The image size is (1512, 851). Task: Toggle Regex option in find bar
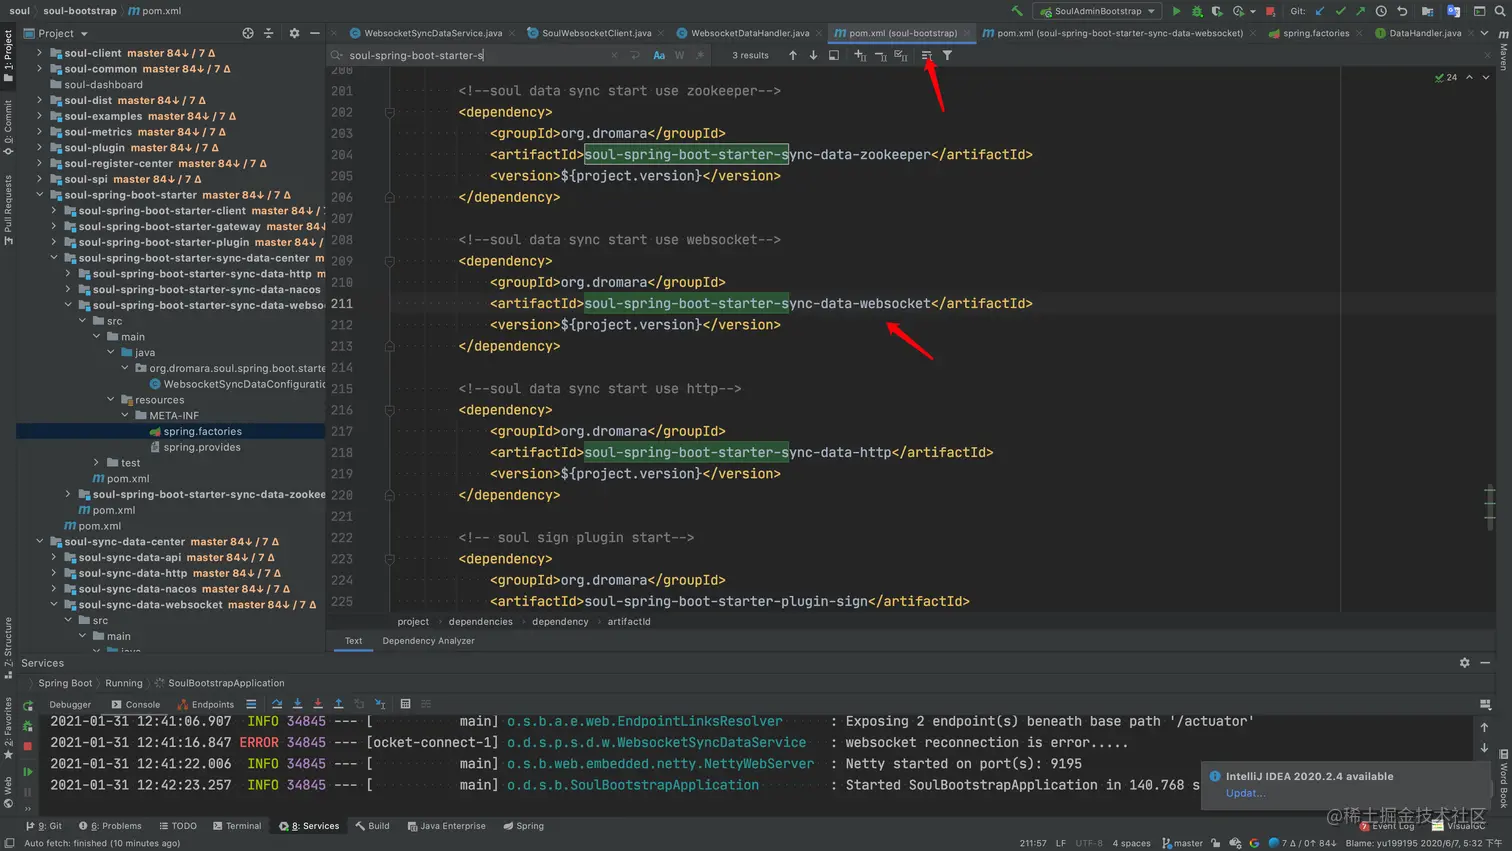[699, 55]
